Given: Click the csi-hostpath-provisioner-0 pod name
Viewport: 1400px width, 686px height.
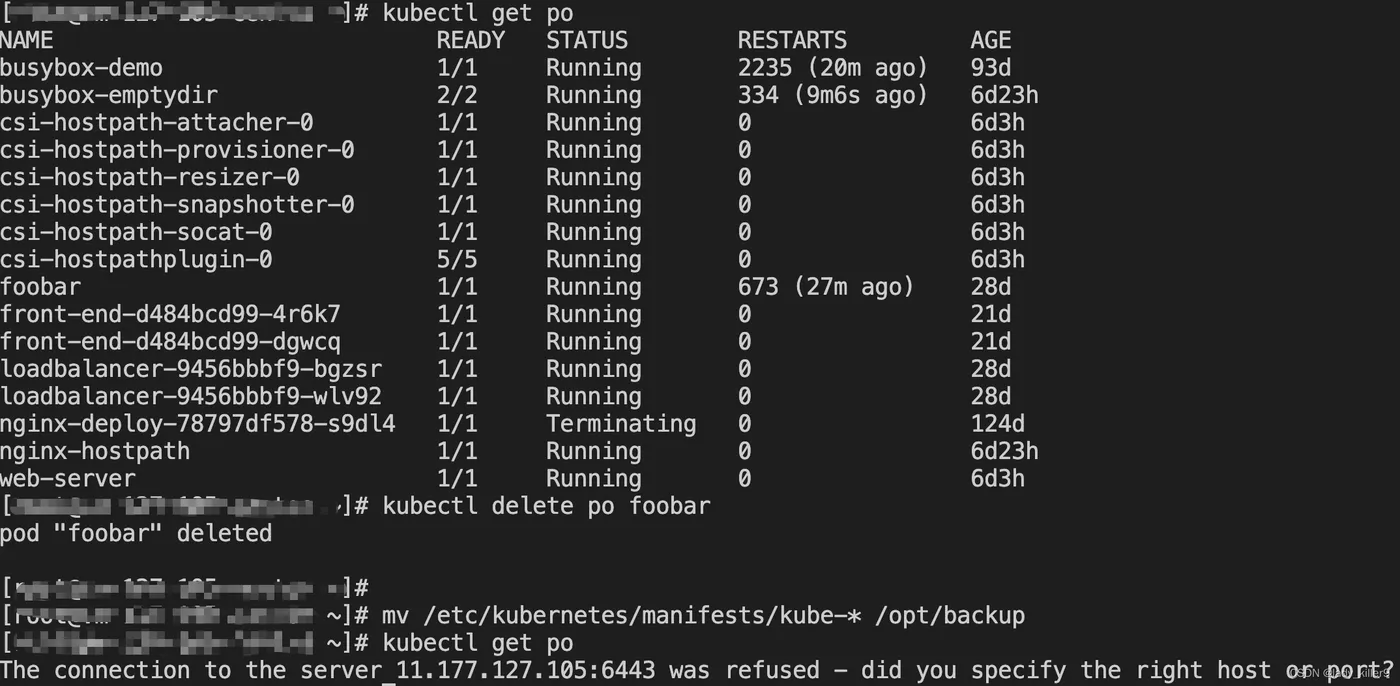Looking at the screenshot, I should pos(177,150).
